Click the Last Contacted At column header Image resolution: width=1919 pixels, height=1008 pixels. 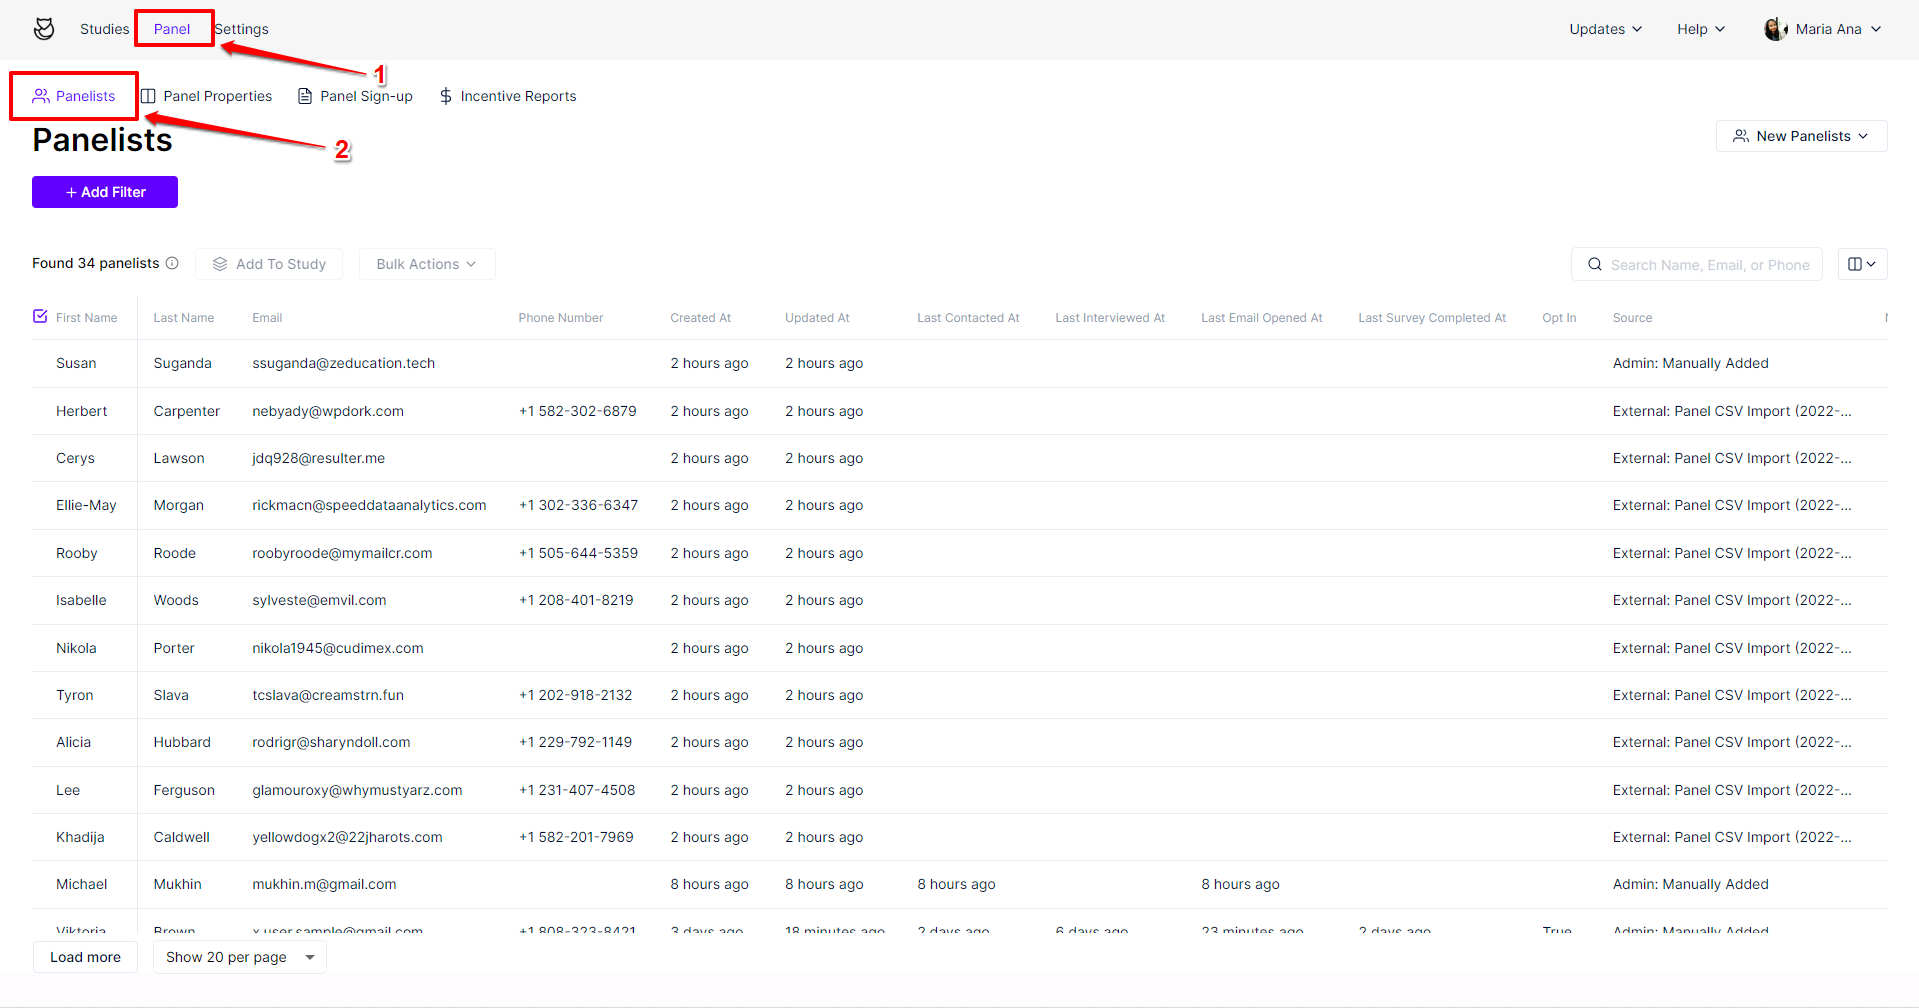pos(968,318)
